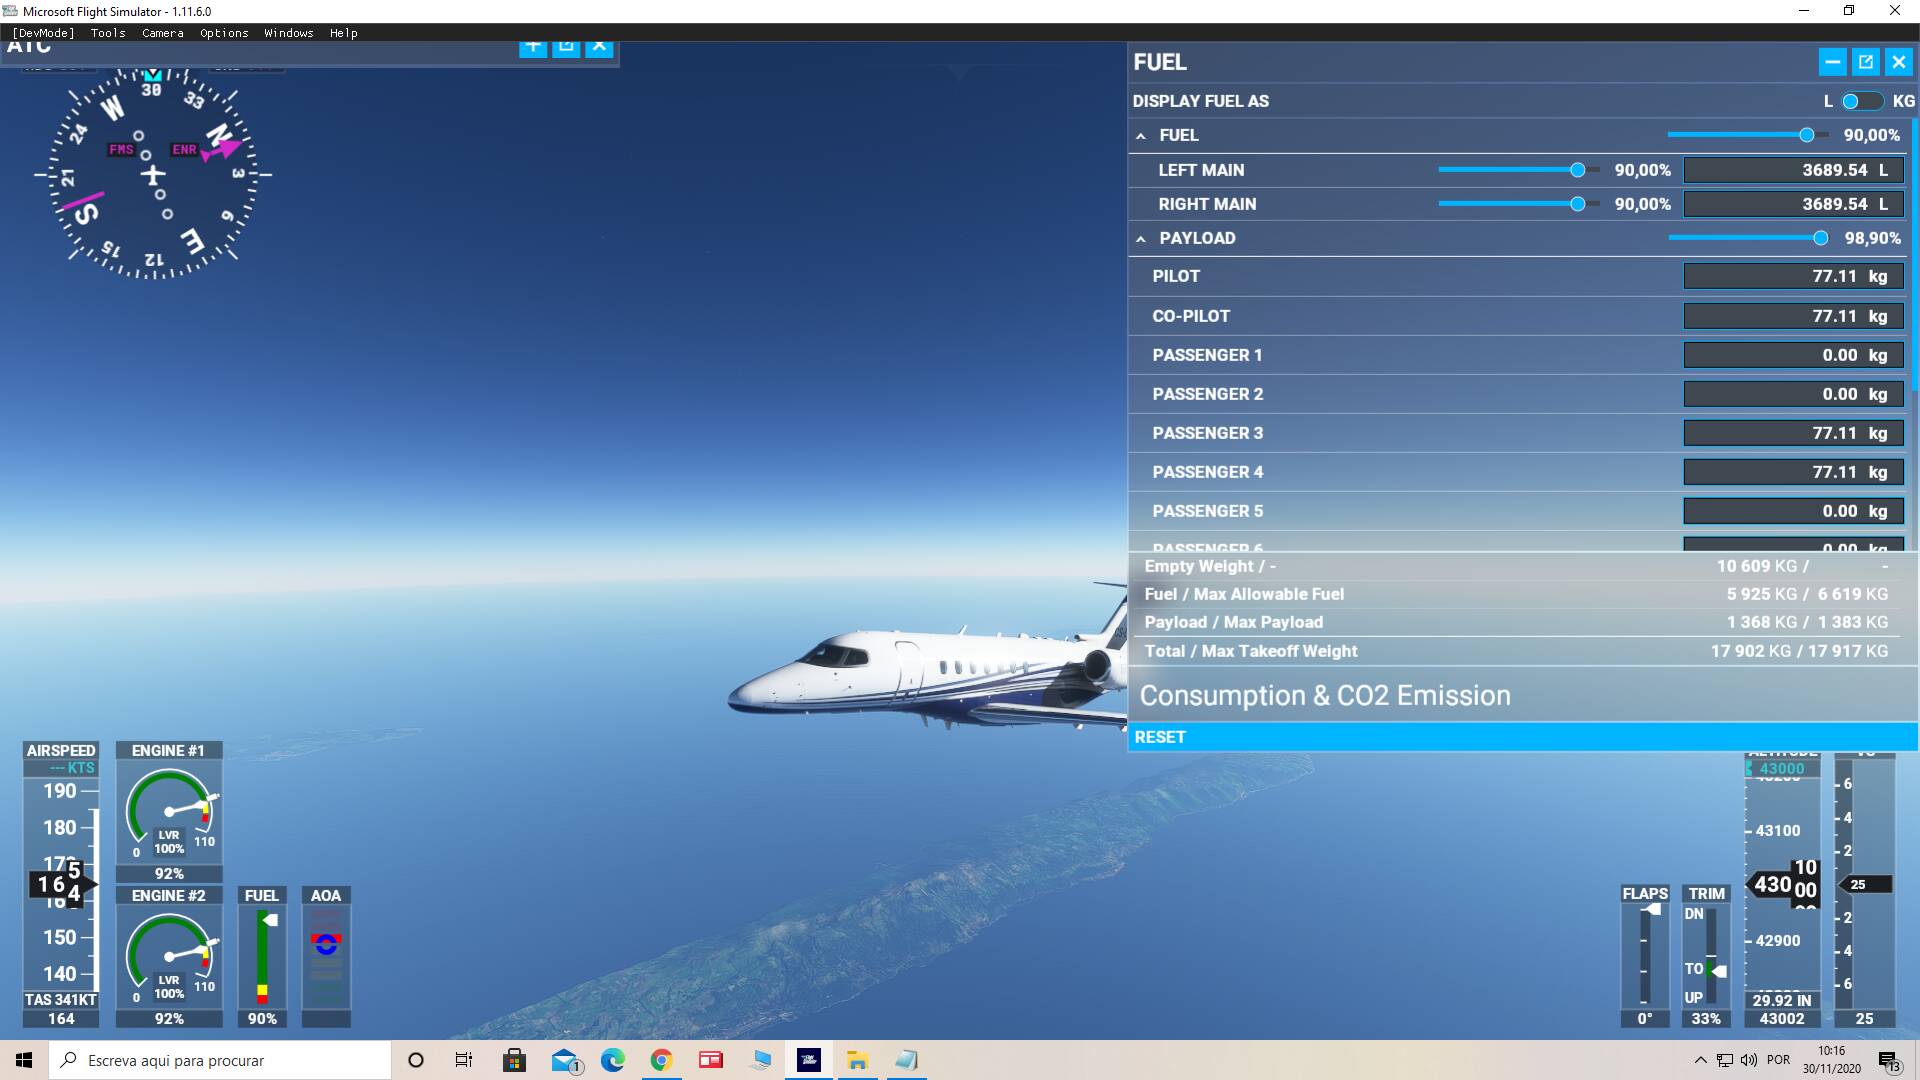
Task: Adjust the overall FUEL percentage slider
Action: [x=1748, y=135]
